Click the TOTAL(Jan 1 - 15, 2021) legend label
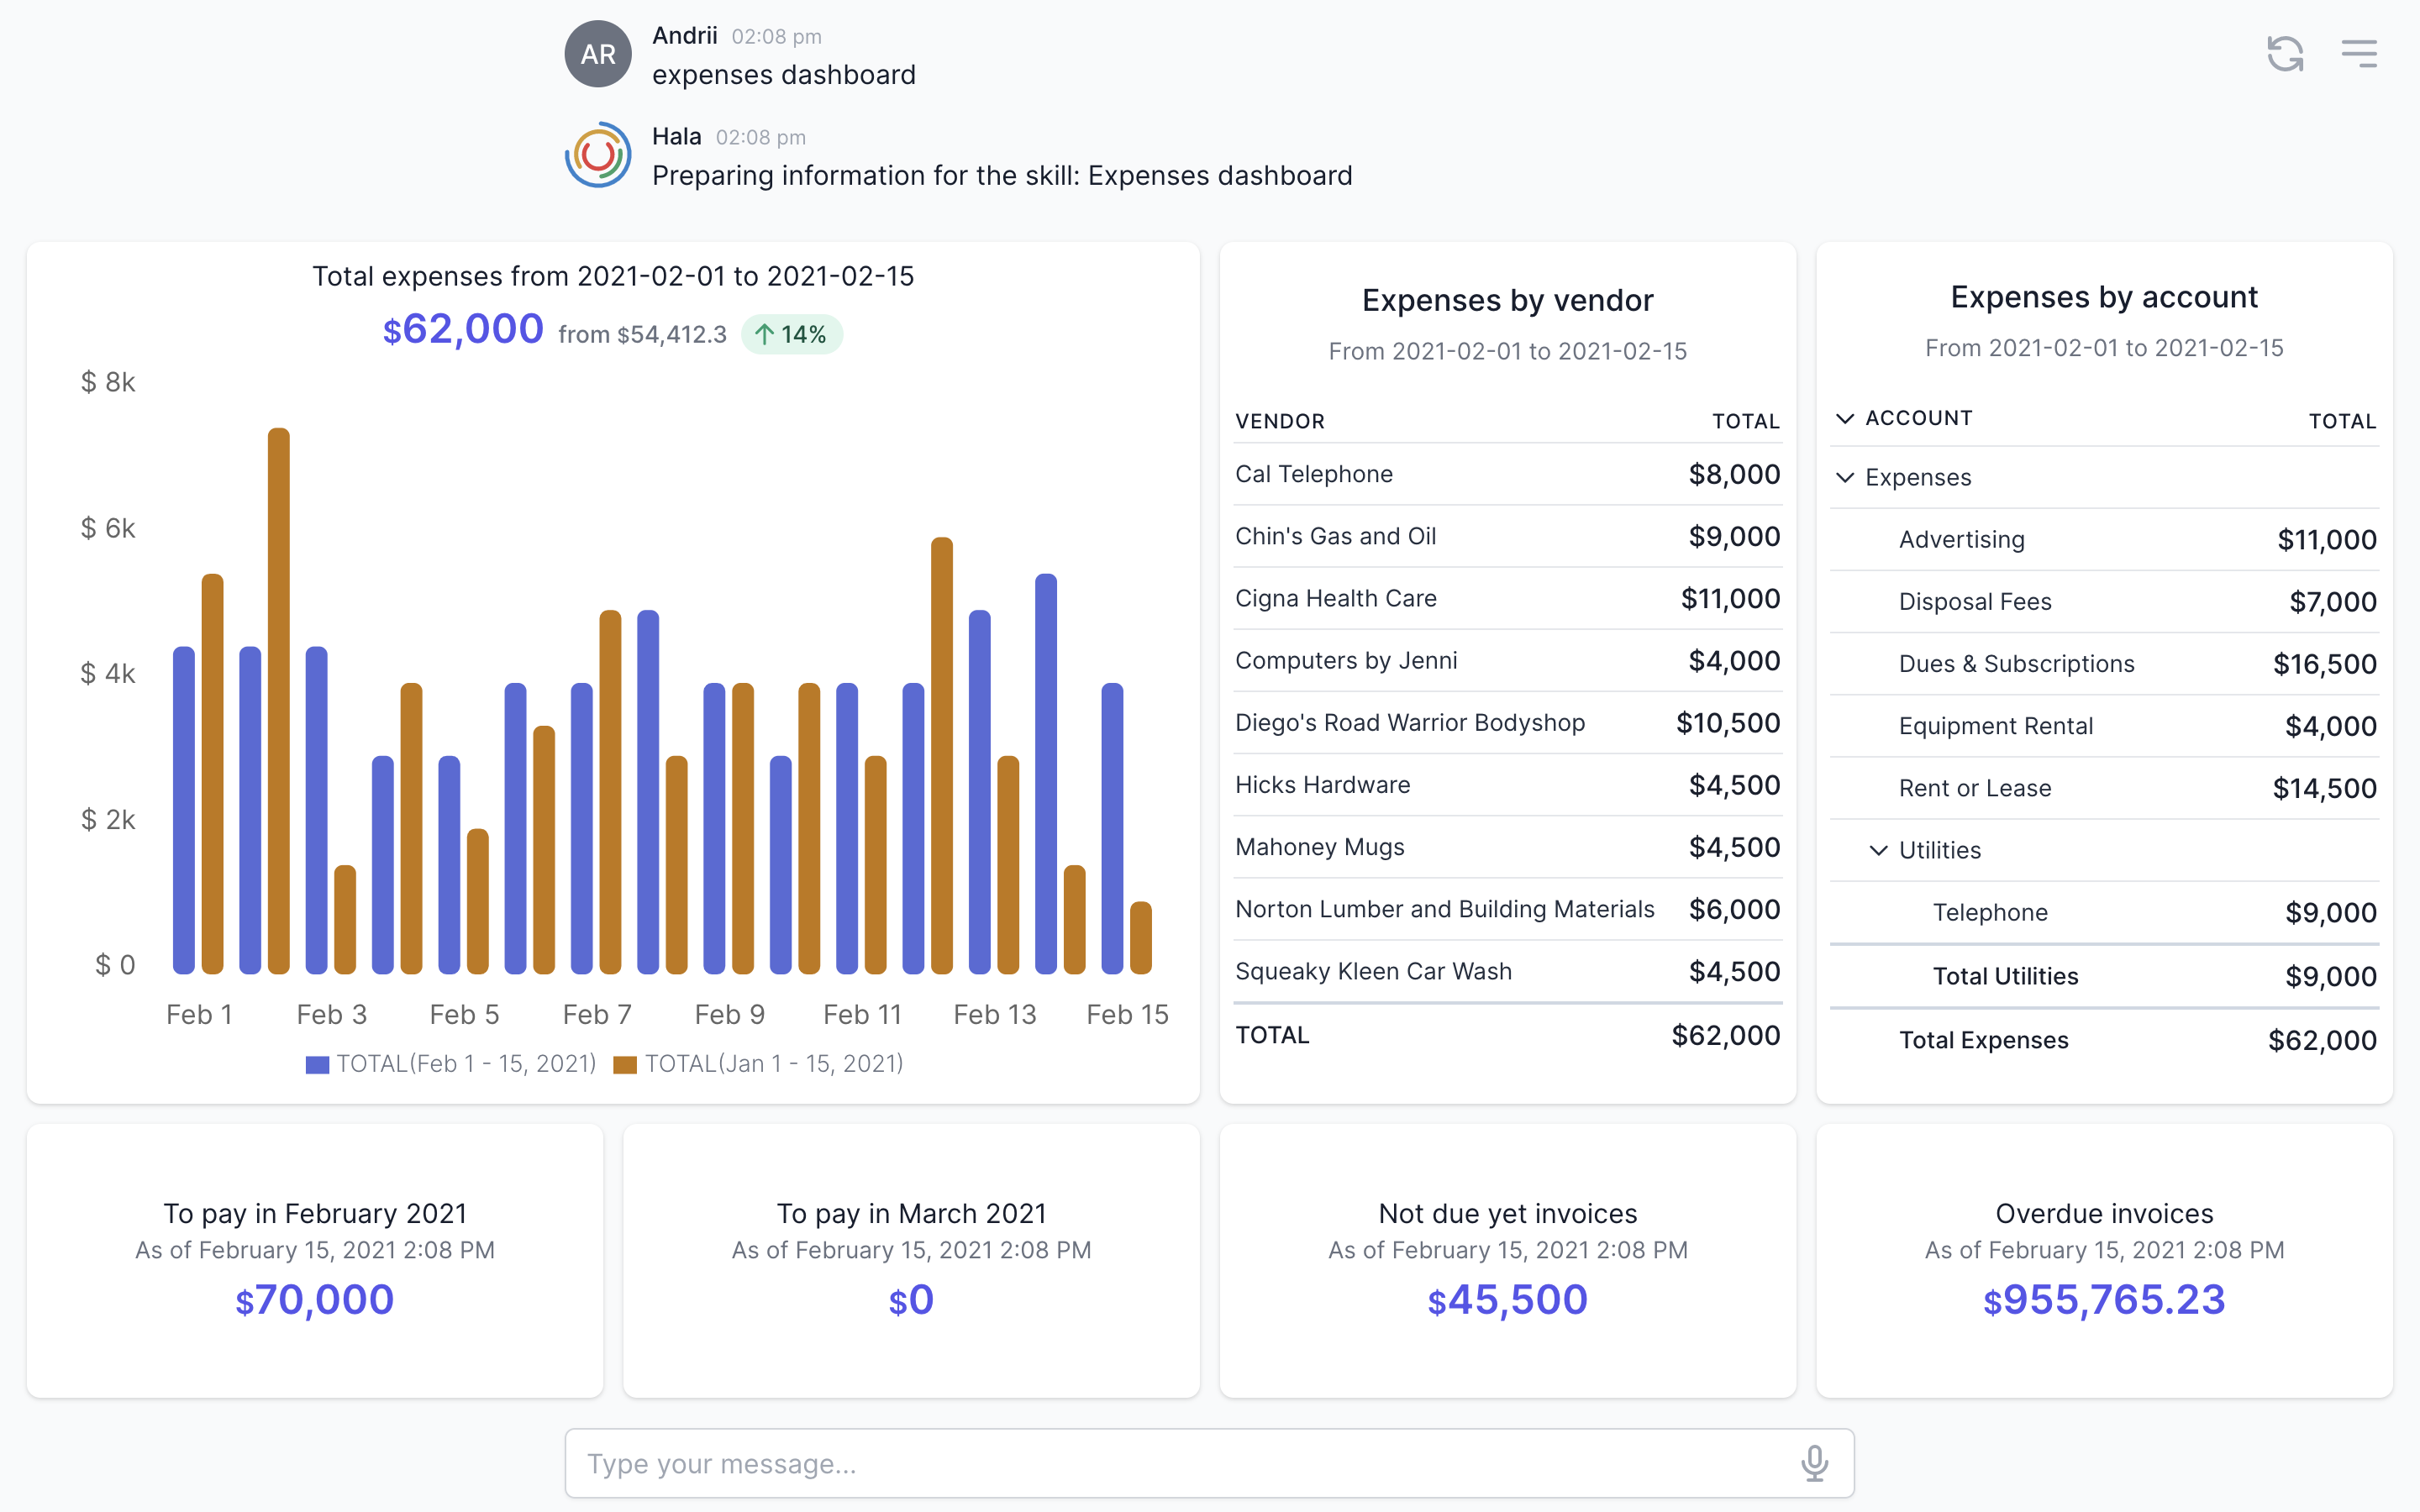This screenshot has height=1512, width=2420. pyautogui.click(x=774, y=1064)
